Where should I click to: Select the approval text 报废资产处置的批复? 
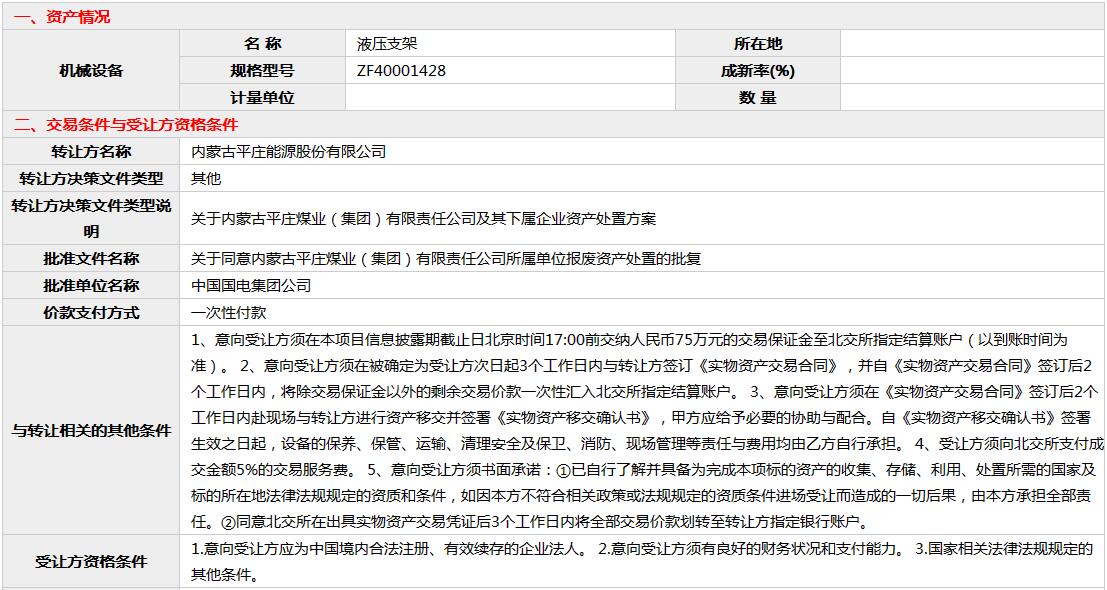click(x=446, y=259)
